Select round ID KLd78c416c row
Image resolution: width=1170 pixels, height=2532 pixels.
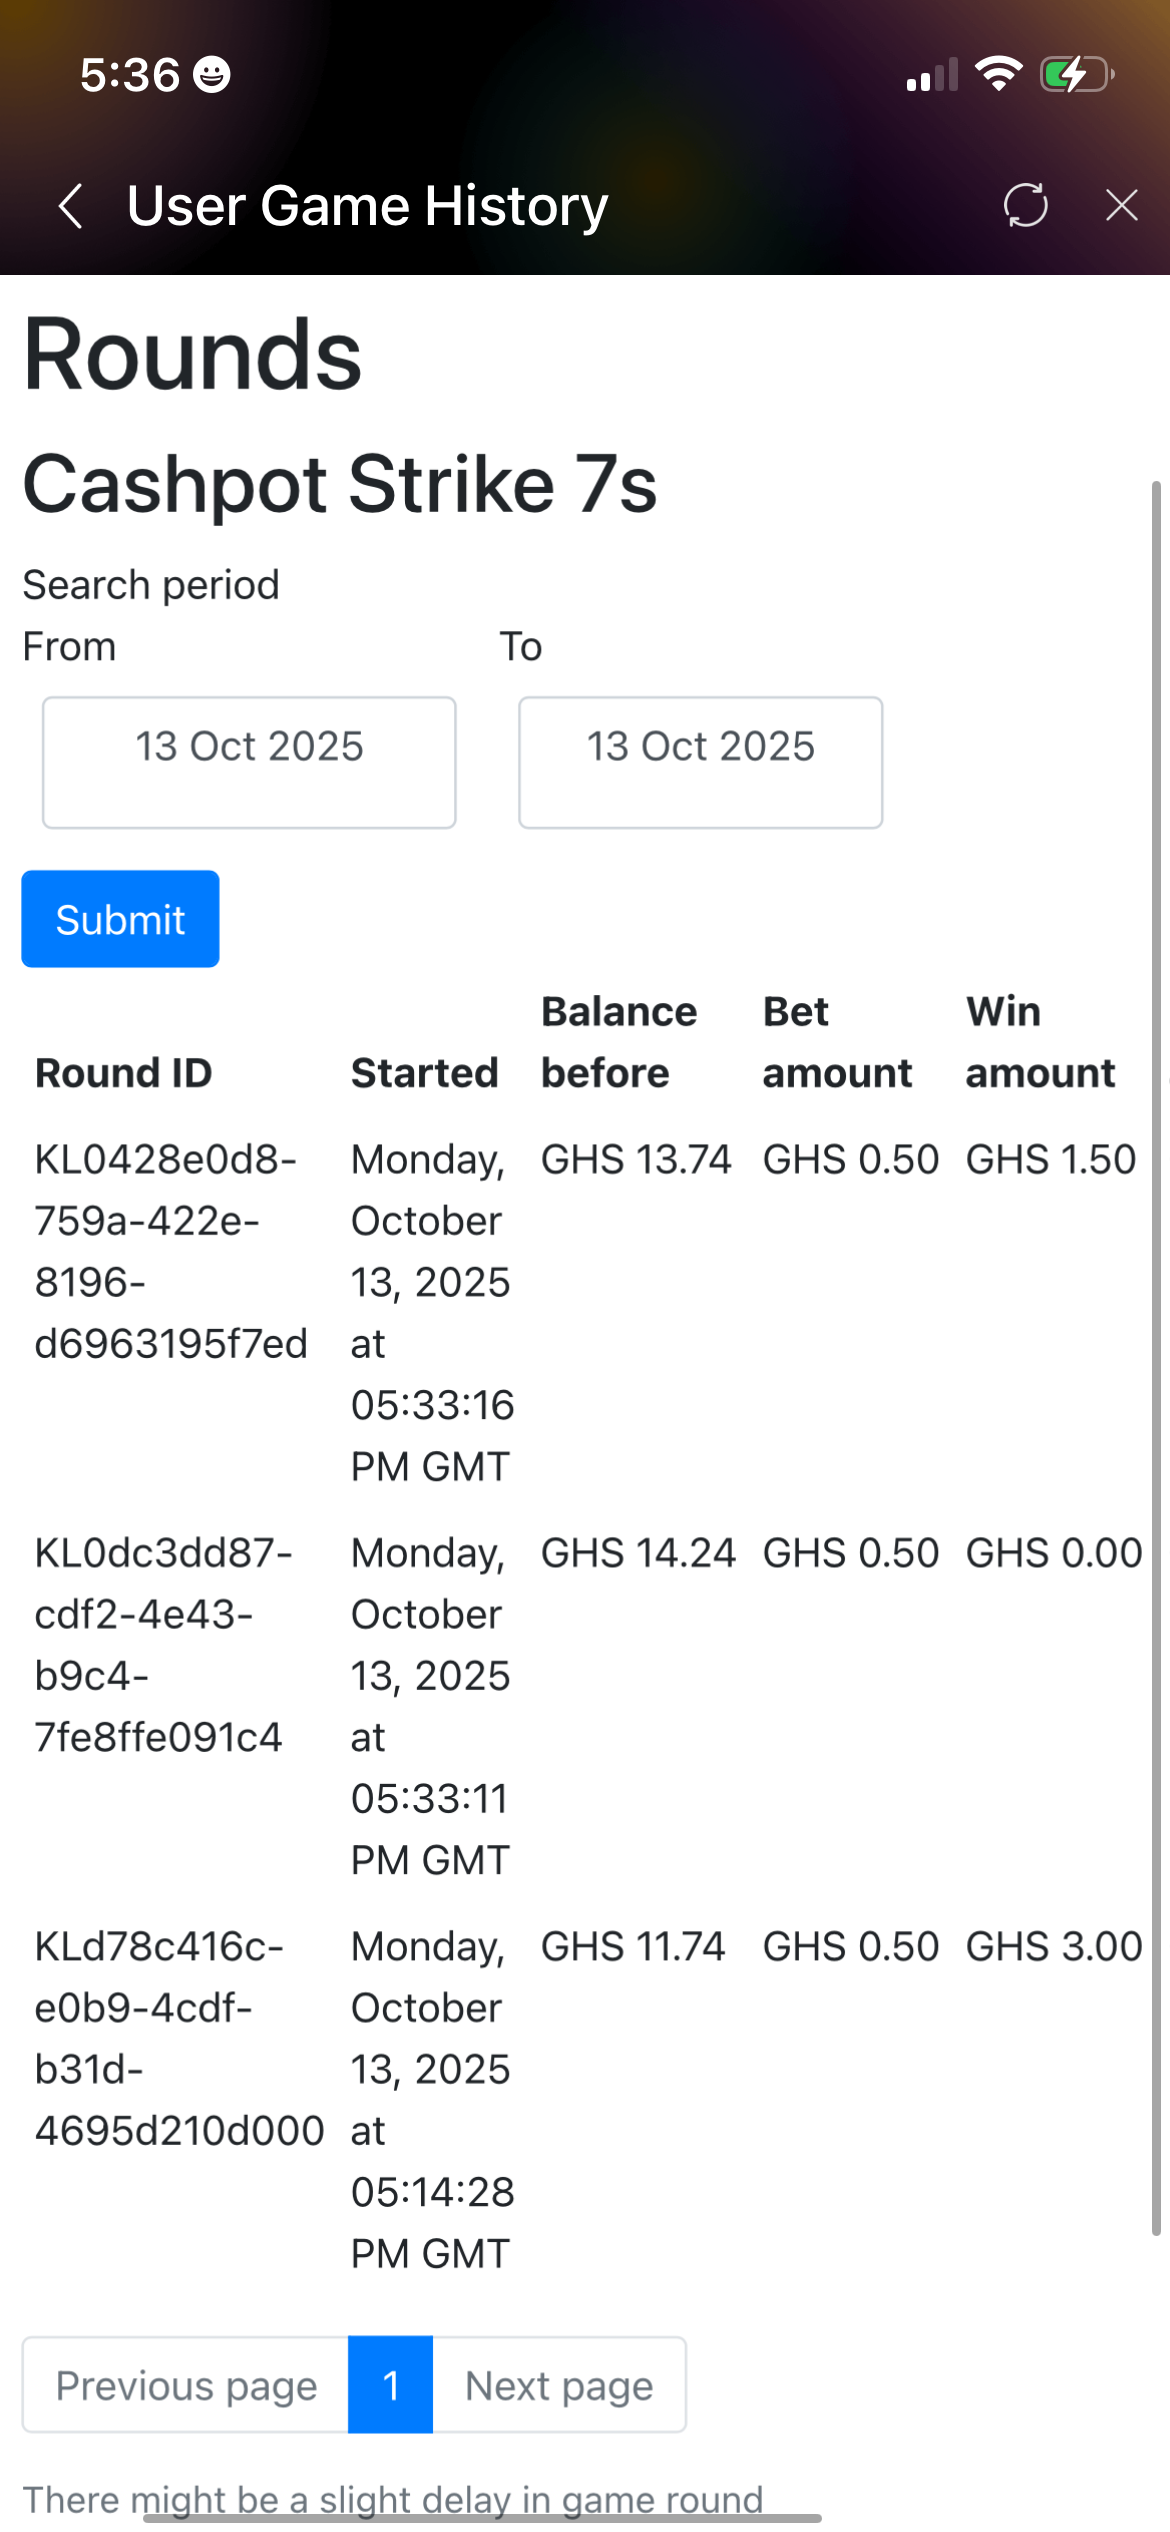coord(178,2038)
